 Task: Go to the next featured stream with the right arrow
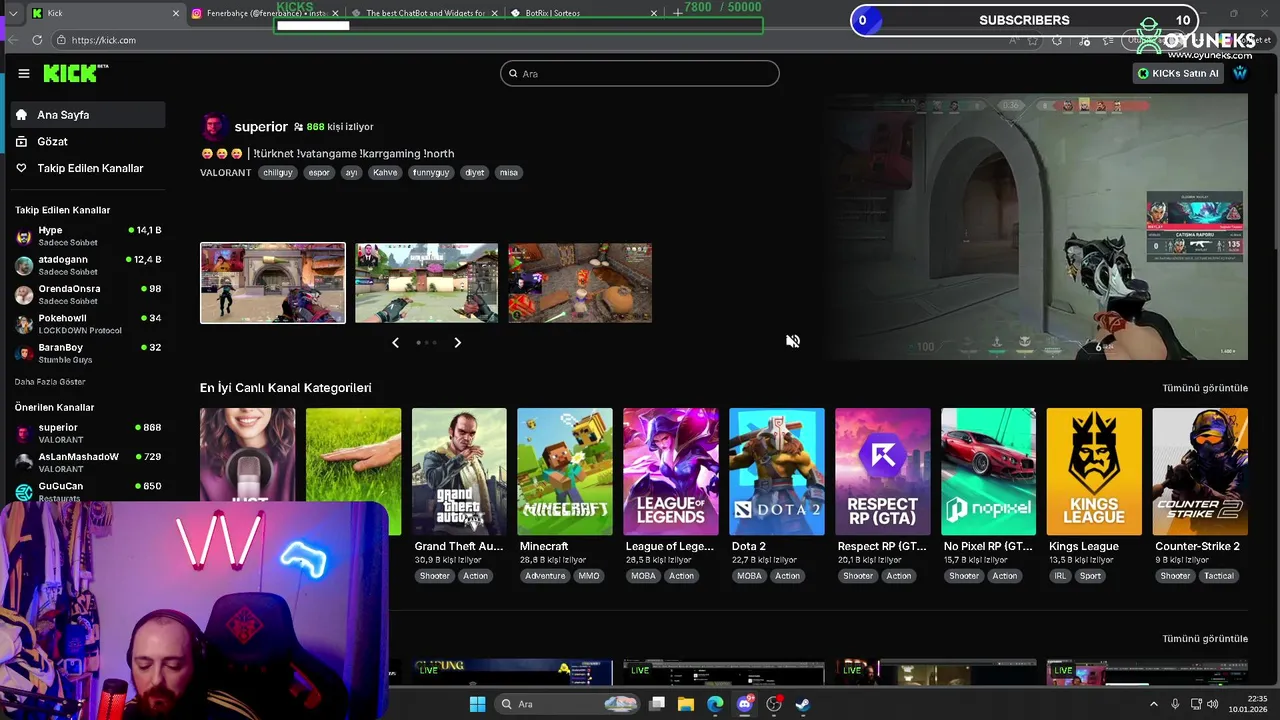[x=457, y=342]
